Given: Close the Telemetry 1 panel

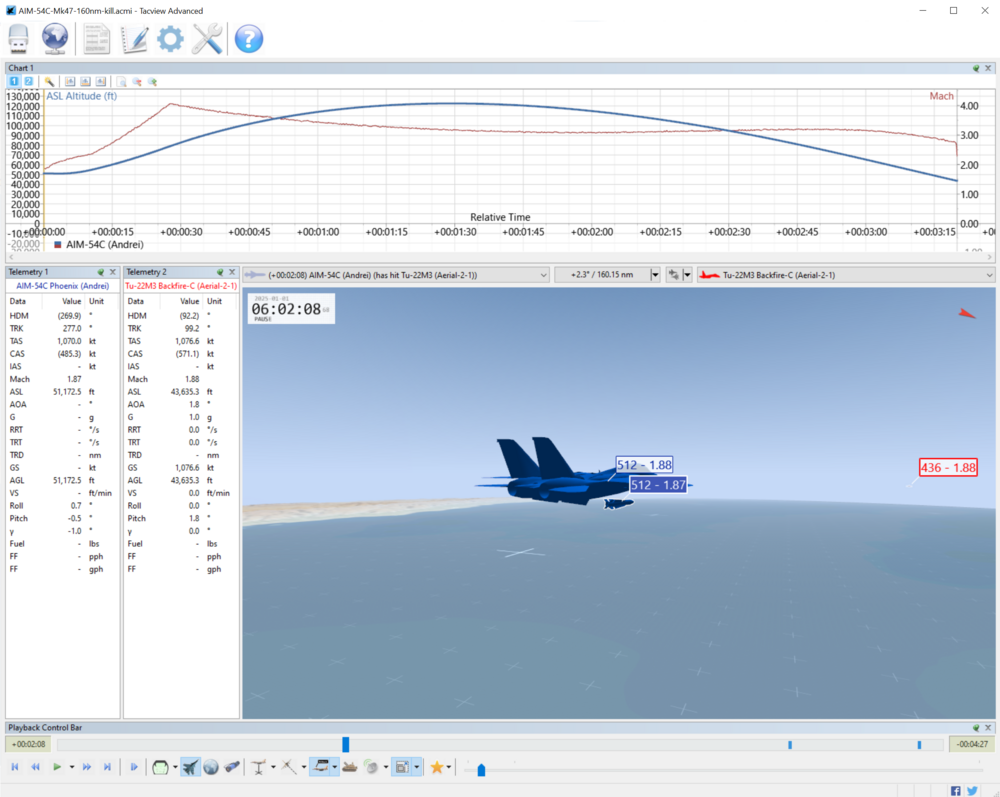Looking at the screenshot, I should (x=113, y=272).
